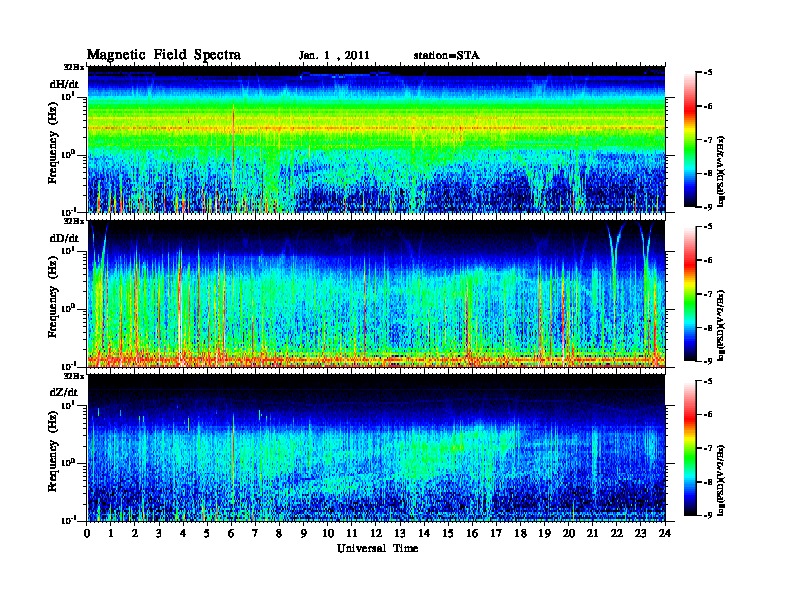
Task: Select the dD/dt panel label
Action: (64, 238)
